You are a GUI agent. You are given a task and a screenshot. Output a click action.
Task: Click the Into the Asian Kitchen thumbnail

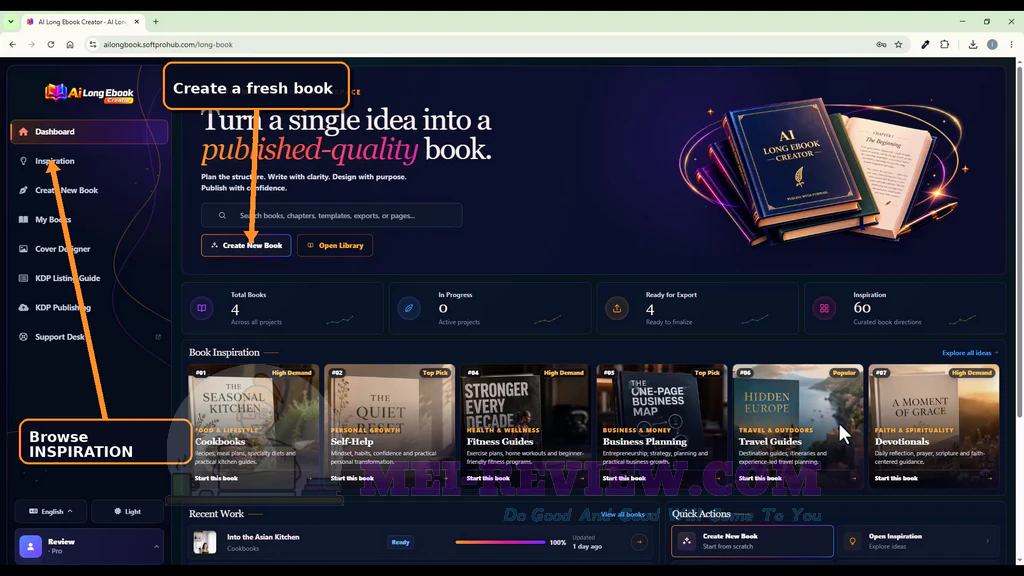click(205, 542)
